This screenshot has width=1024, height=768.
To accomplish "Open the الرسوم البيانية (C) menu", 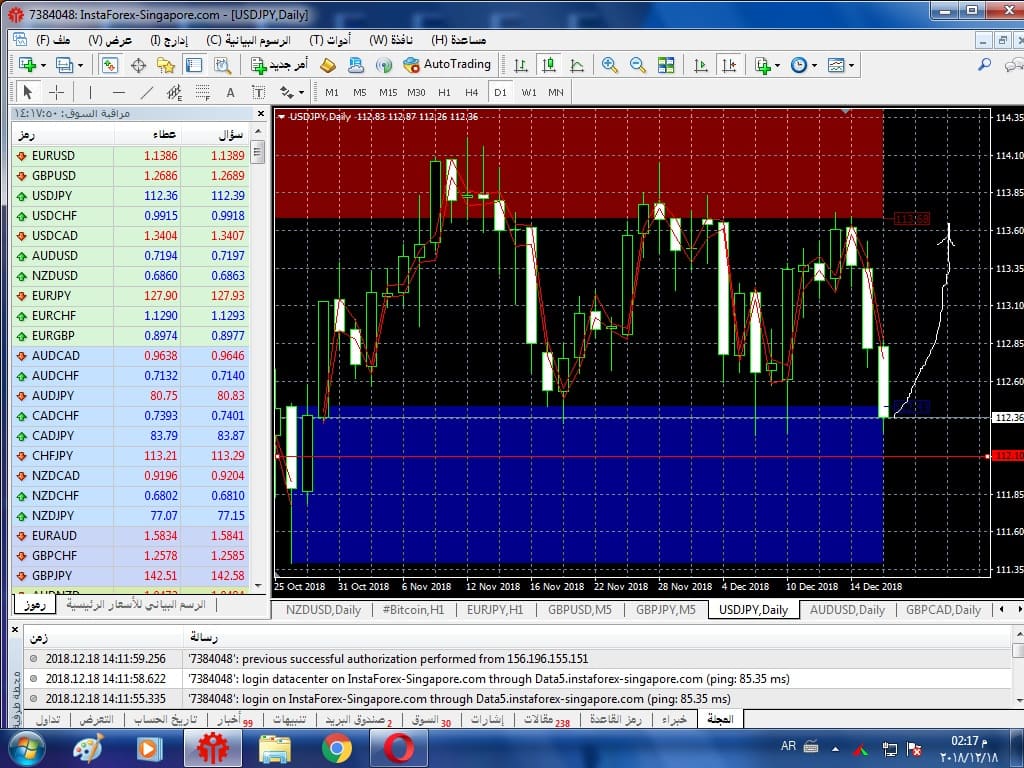I will [248, 40].
